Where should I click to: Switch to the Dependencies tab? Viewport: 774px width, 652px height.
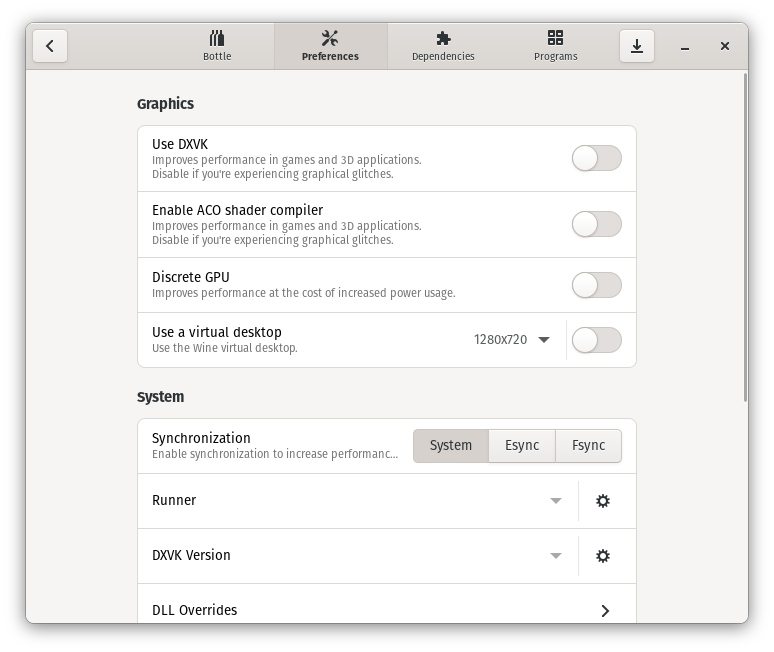point(443,46)
